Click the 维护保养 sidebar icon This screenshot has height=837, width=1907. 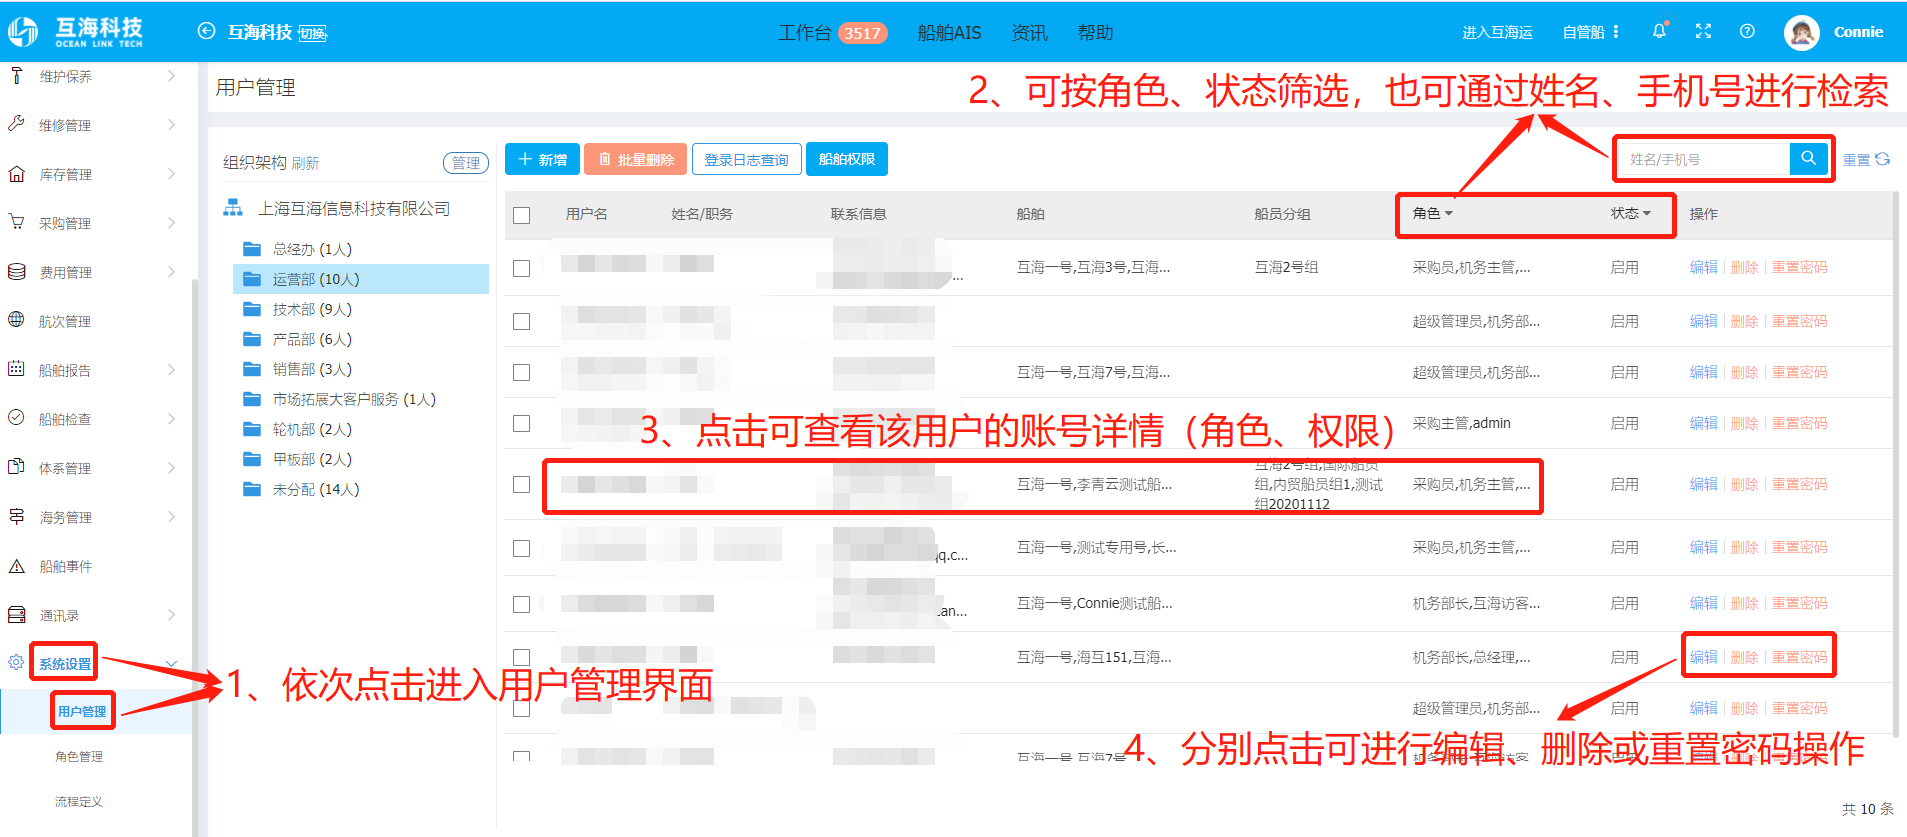pos(16,76)
